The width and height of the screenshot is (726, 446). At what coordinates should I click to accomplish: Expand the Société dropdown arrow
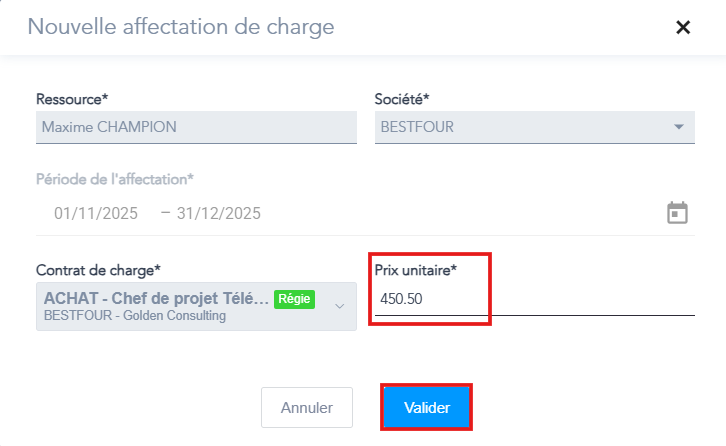678,127
